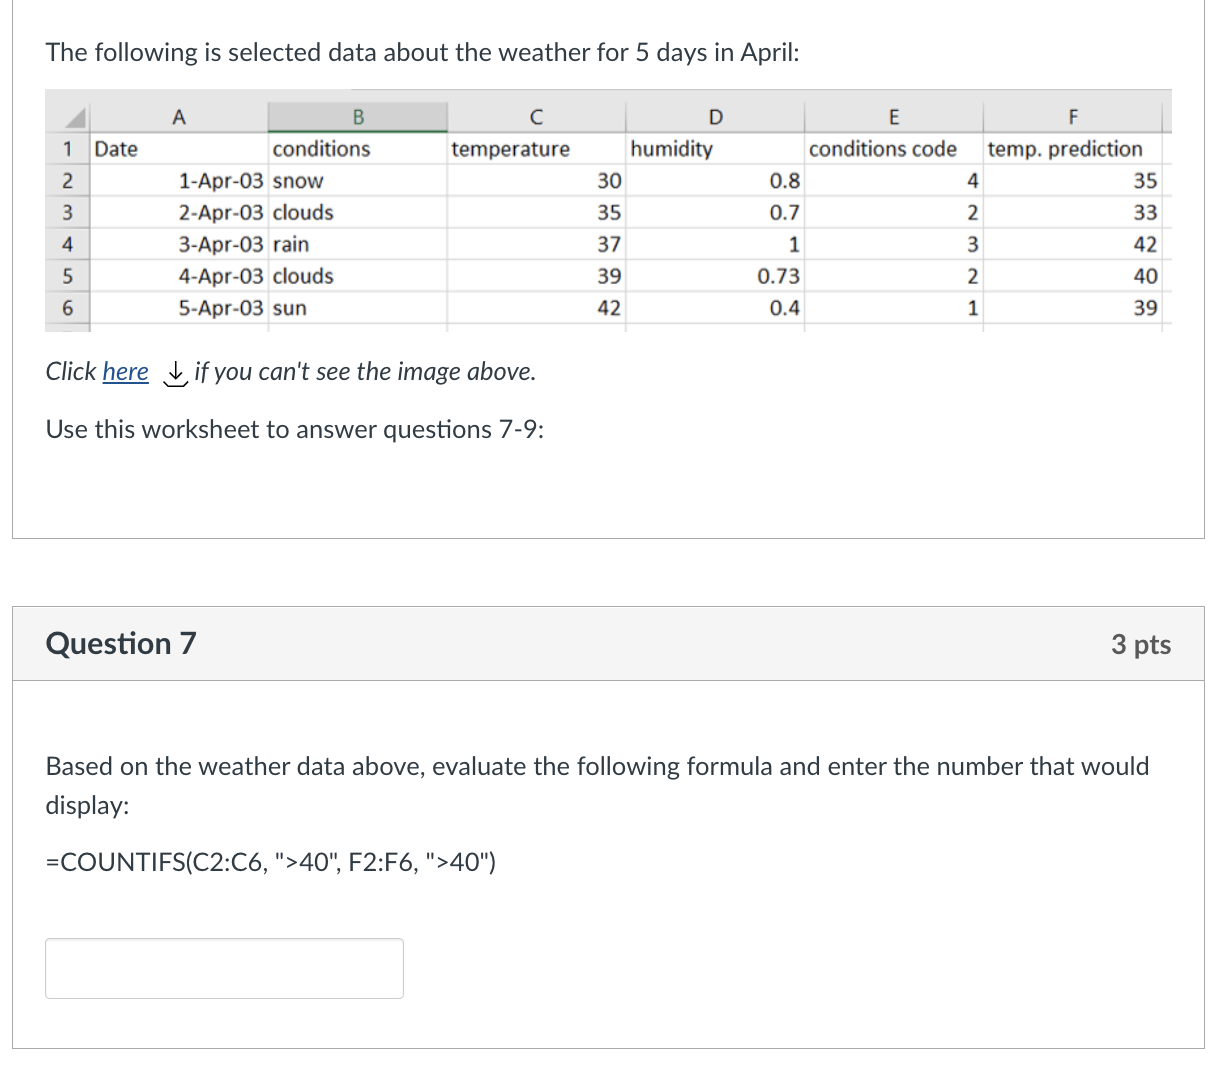Click the 'Use this worksheet to answer questions 7-9:' text
Image resolution: width=1212 pixels, height=1078 pixels.
point(295,429)
